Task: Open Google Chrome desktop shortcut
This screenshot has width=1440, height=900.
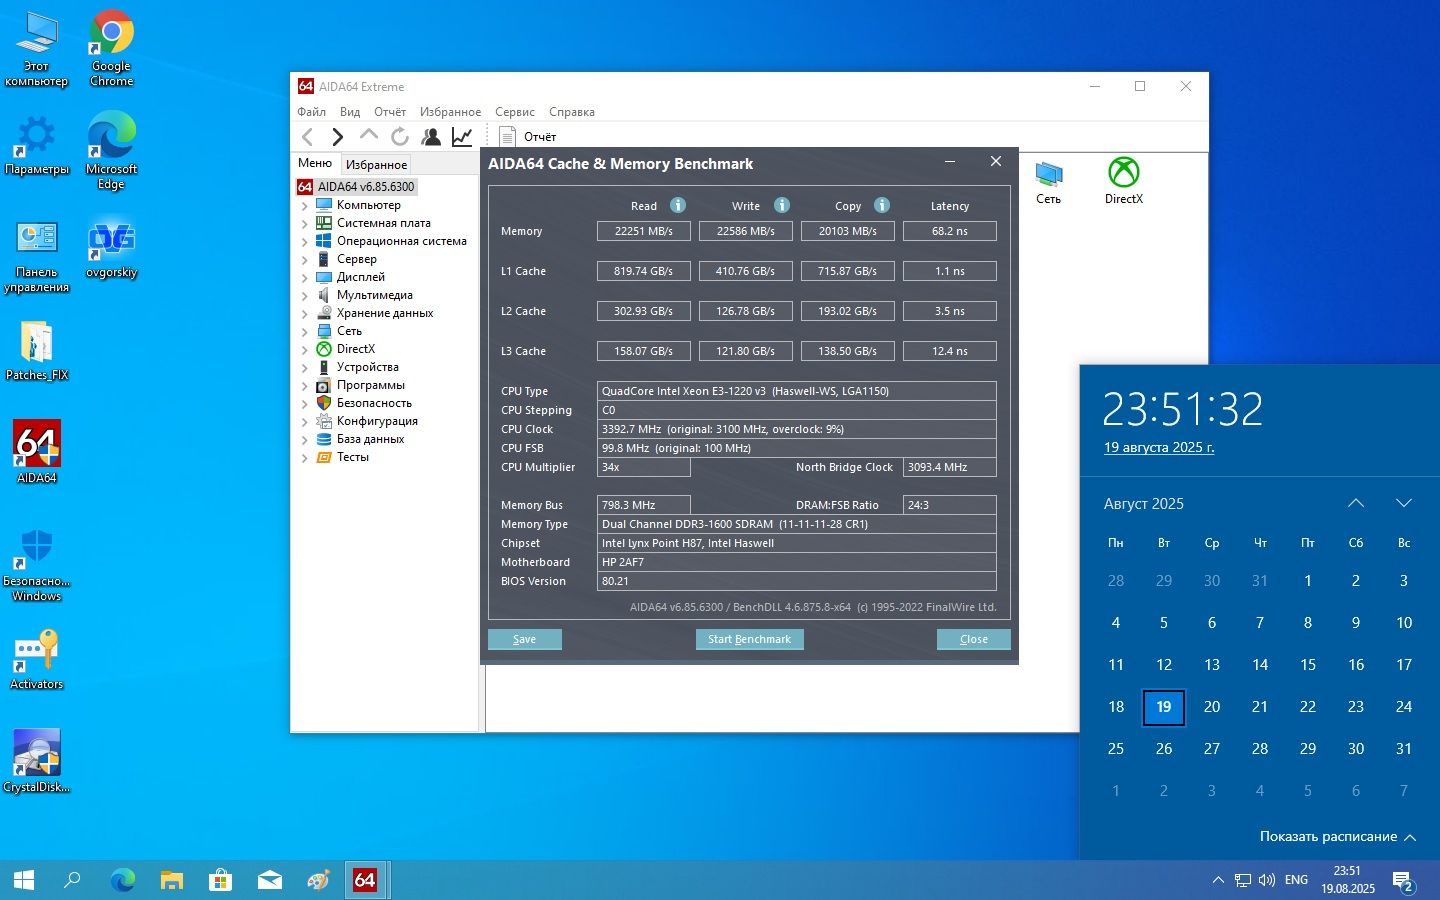Action: tap(112, 49)
